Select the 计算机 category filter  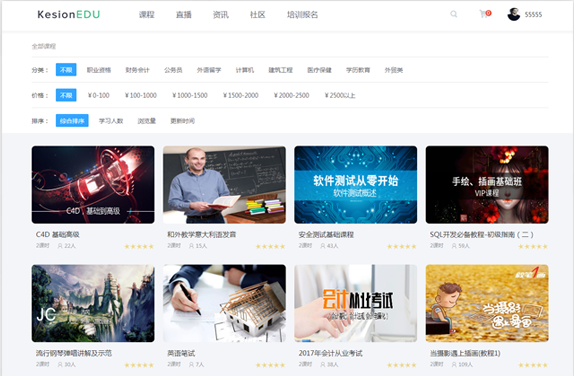click(245, 70)
